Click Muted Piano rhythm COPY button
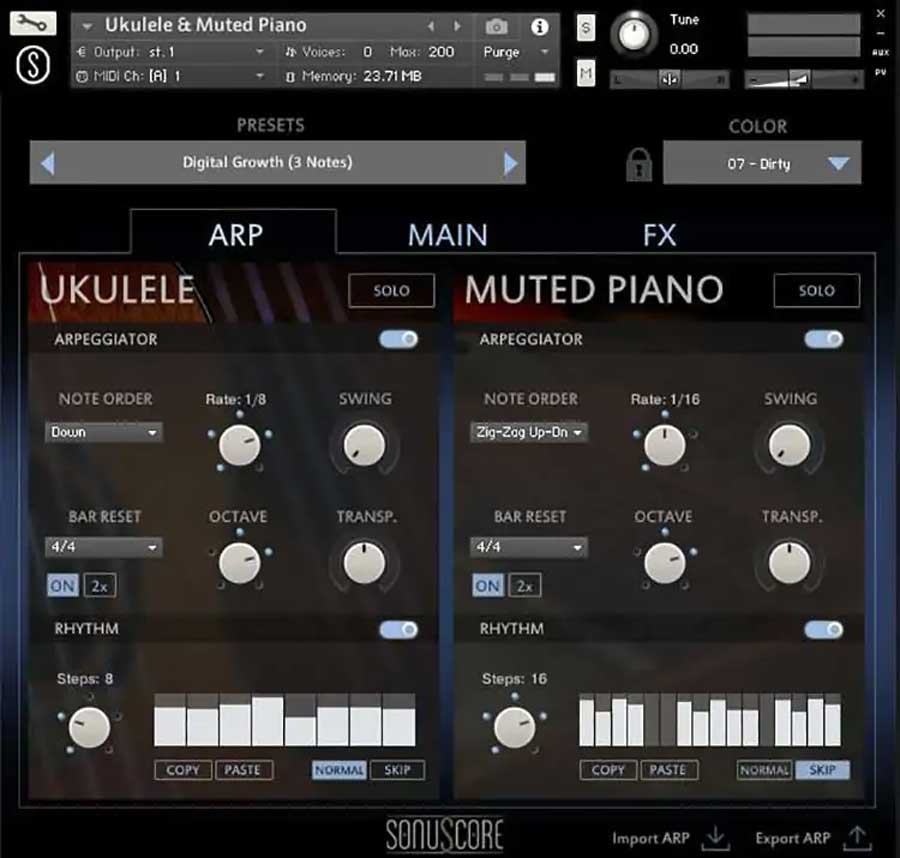The width and height of the screenshot is (900, 858). (608, 770)
